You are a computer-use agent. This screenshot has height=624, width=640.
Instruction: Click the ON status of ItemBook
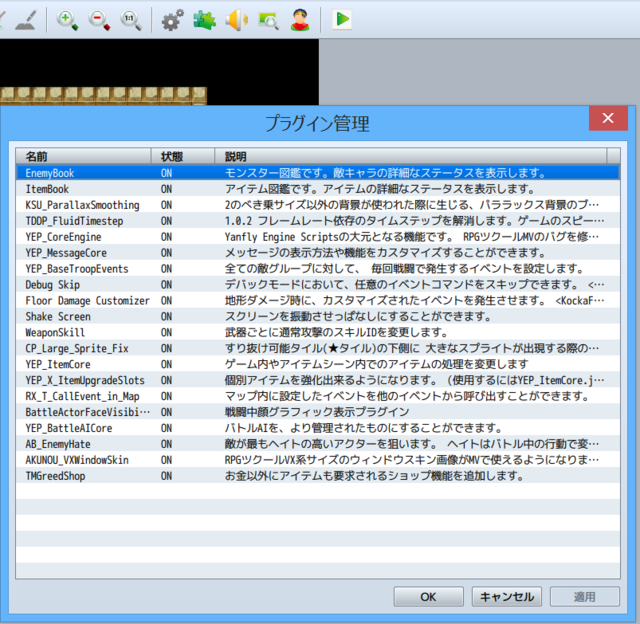166,189
